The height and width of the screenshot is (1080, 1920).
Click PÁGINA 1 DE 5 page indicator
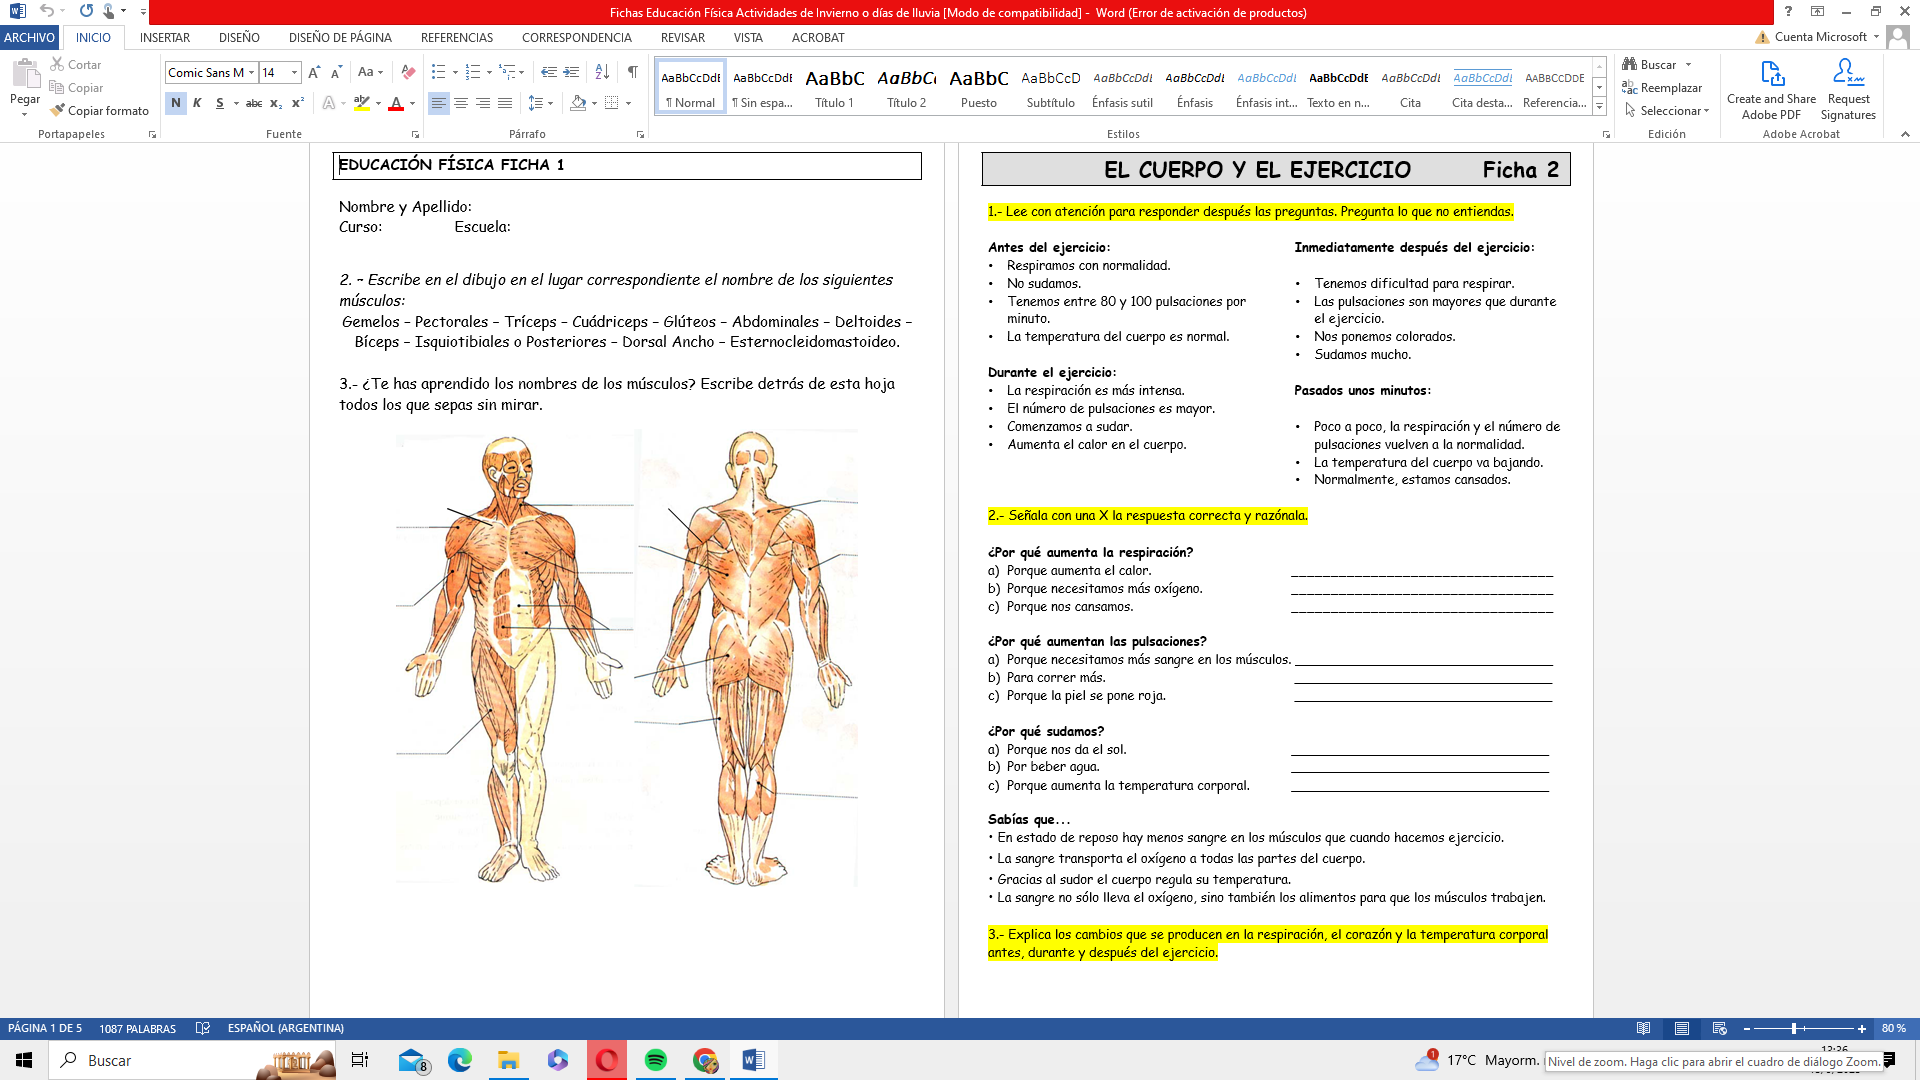[x=45, y=1028]
